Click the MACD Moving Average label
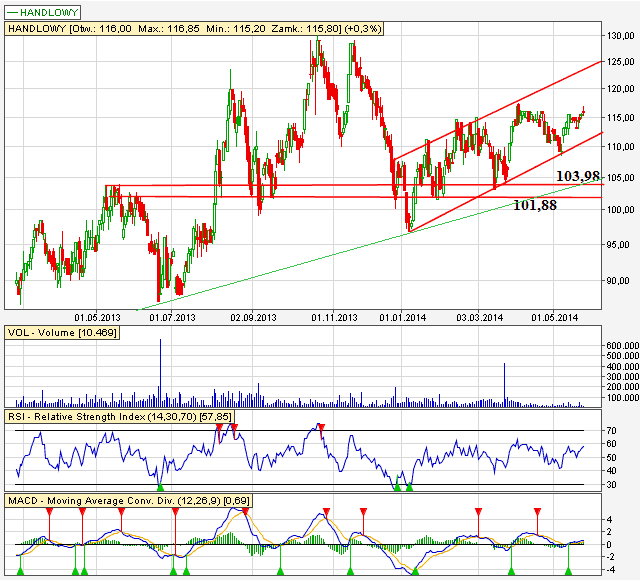Screen dimensions: 640x581 point(128,500)
